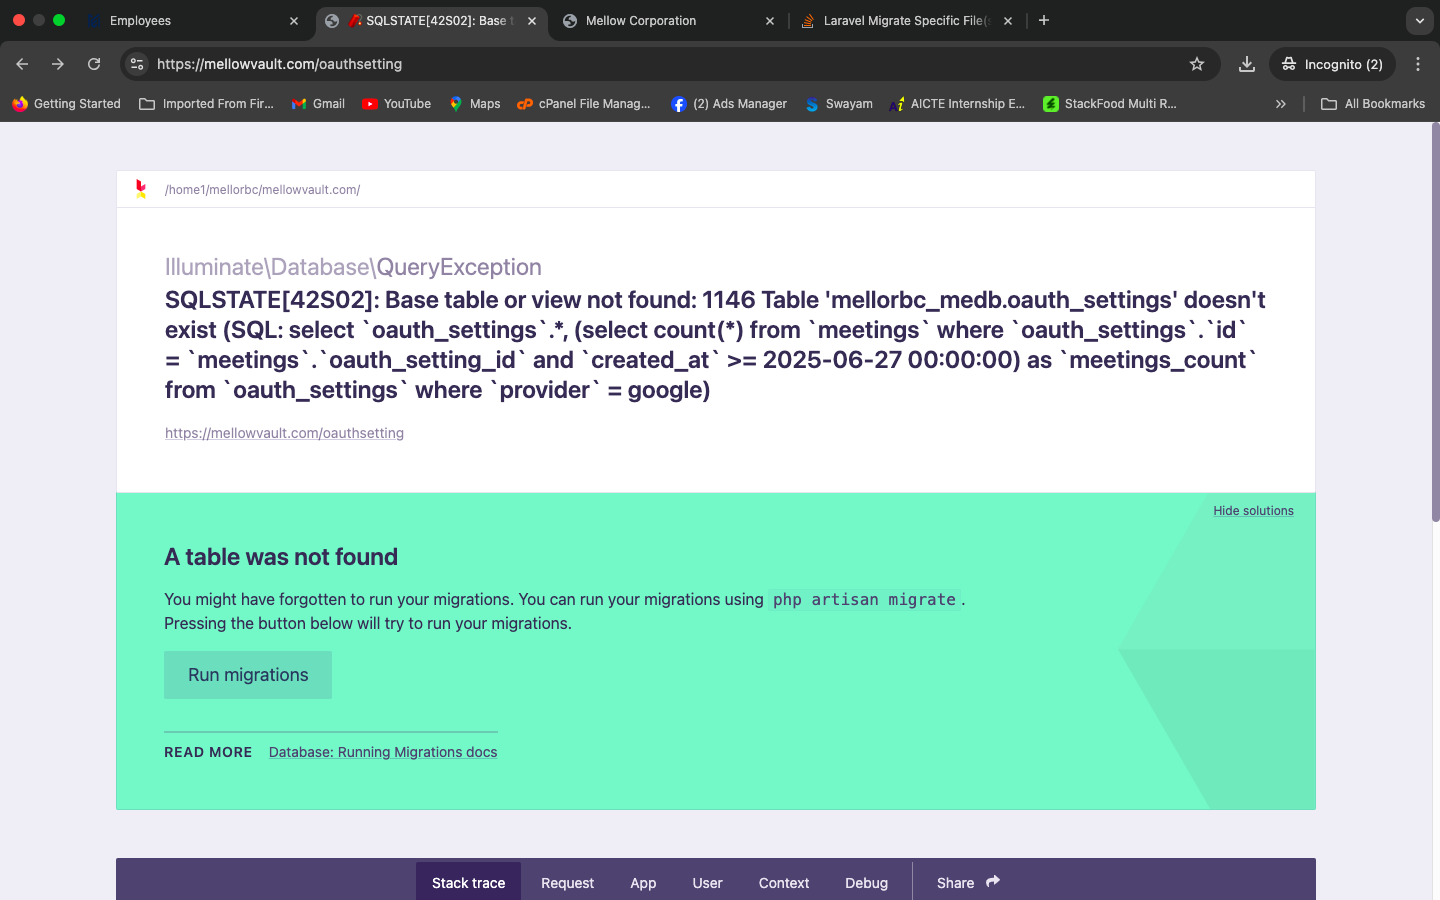The width and height of the screenshot is (1440, 900).
Task: Show more bookmarks with the double chevron
Action: point(1281,104)
